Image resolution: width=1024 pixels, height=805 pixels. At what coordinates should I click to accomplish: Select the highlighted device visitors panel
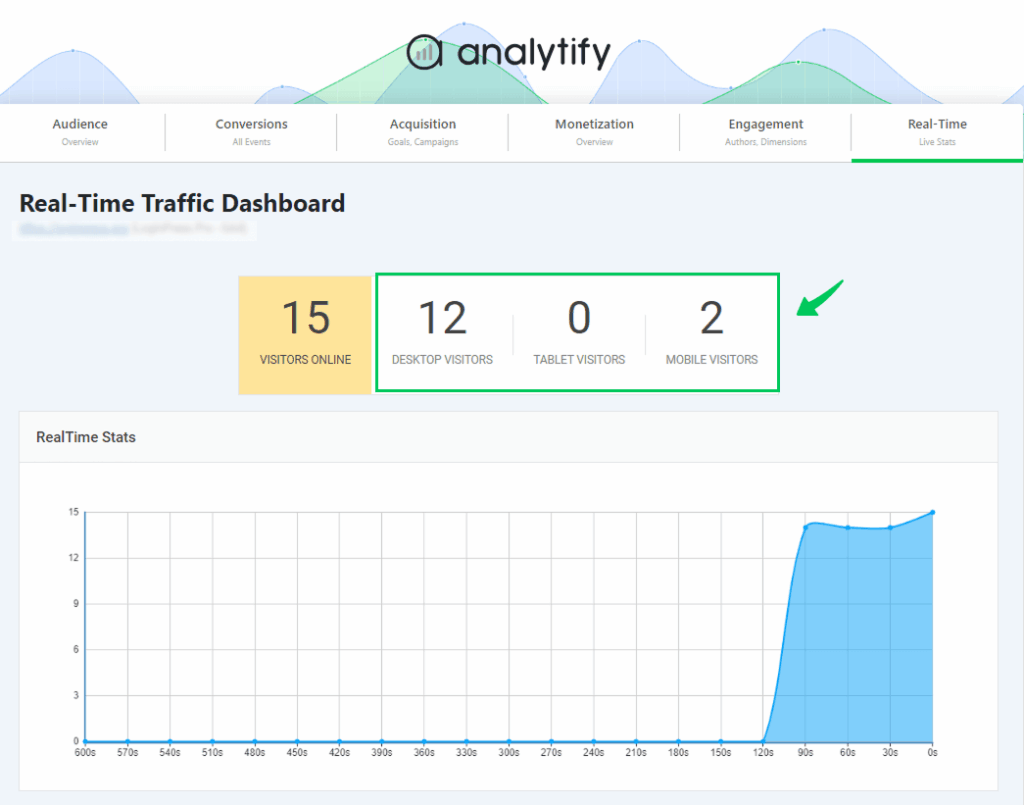click(577, 333)
